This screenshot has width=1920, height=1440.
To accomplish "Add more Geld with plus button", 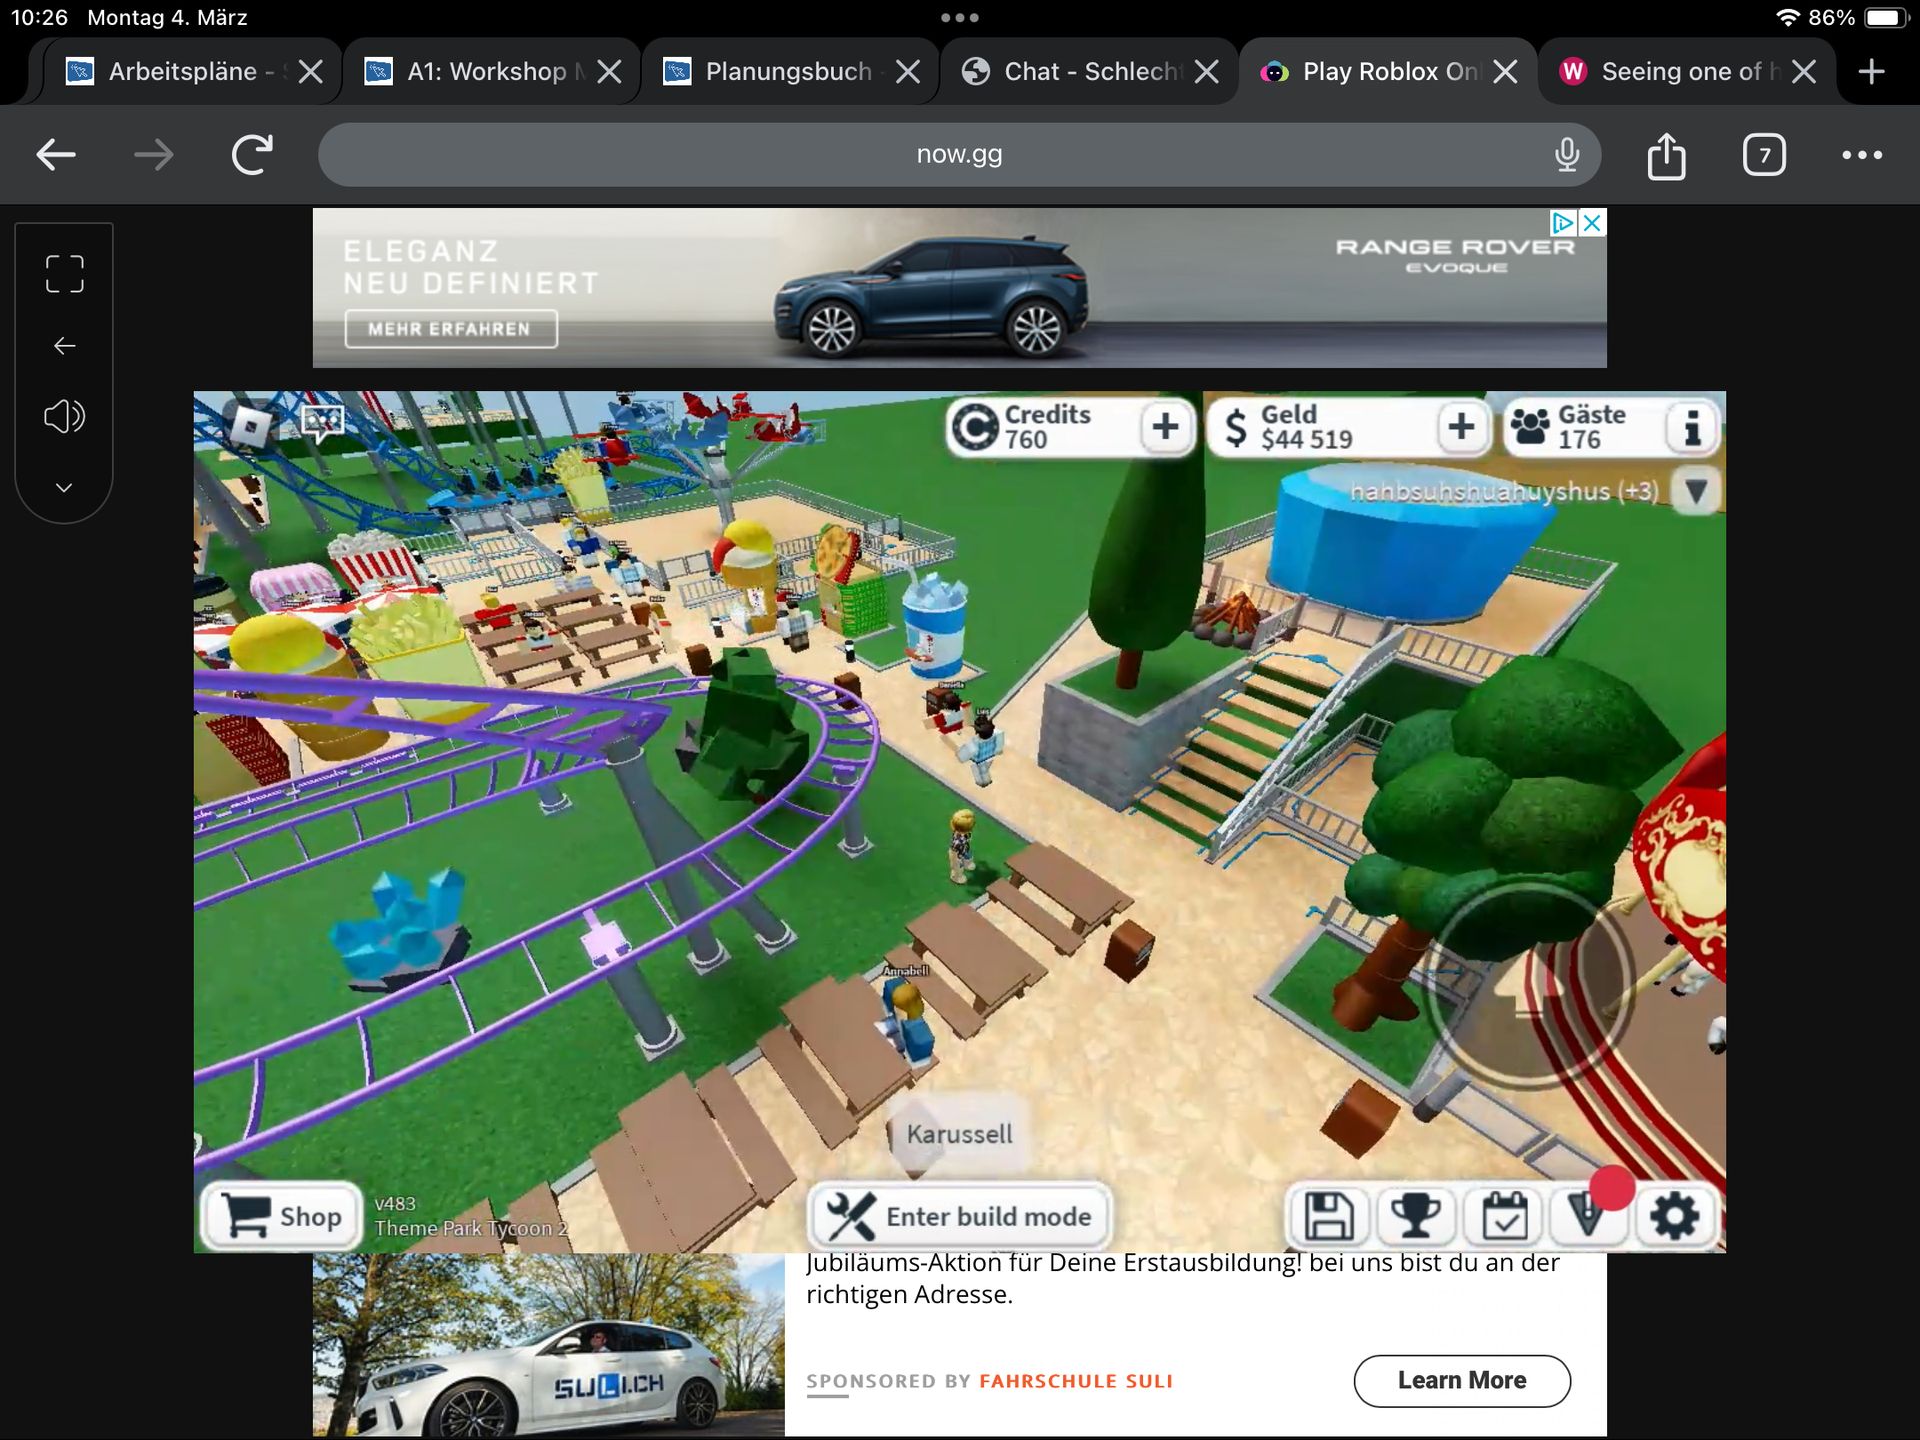I will tap(1461, 427).
